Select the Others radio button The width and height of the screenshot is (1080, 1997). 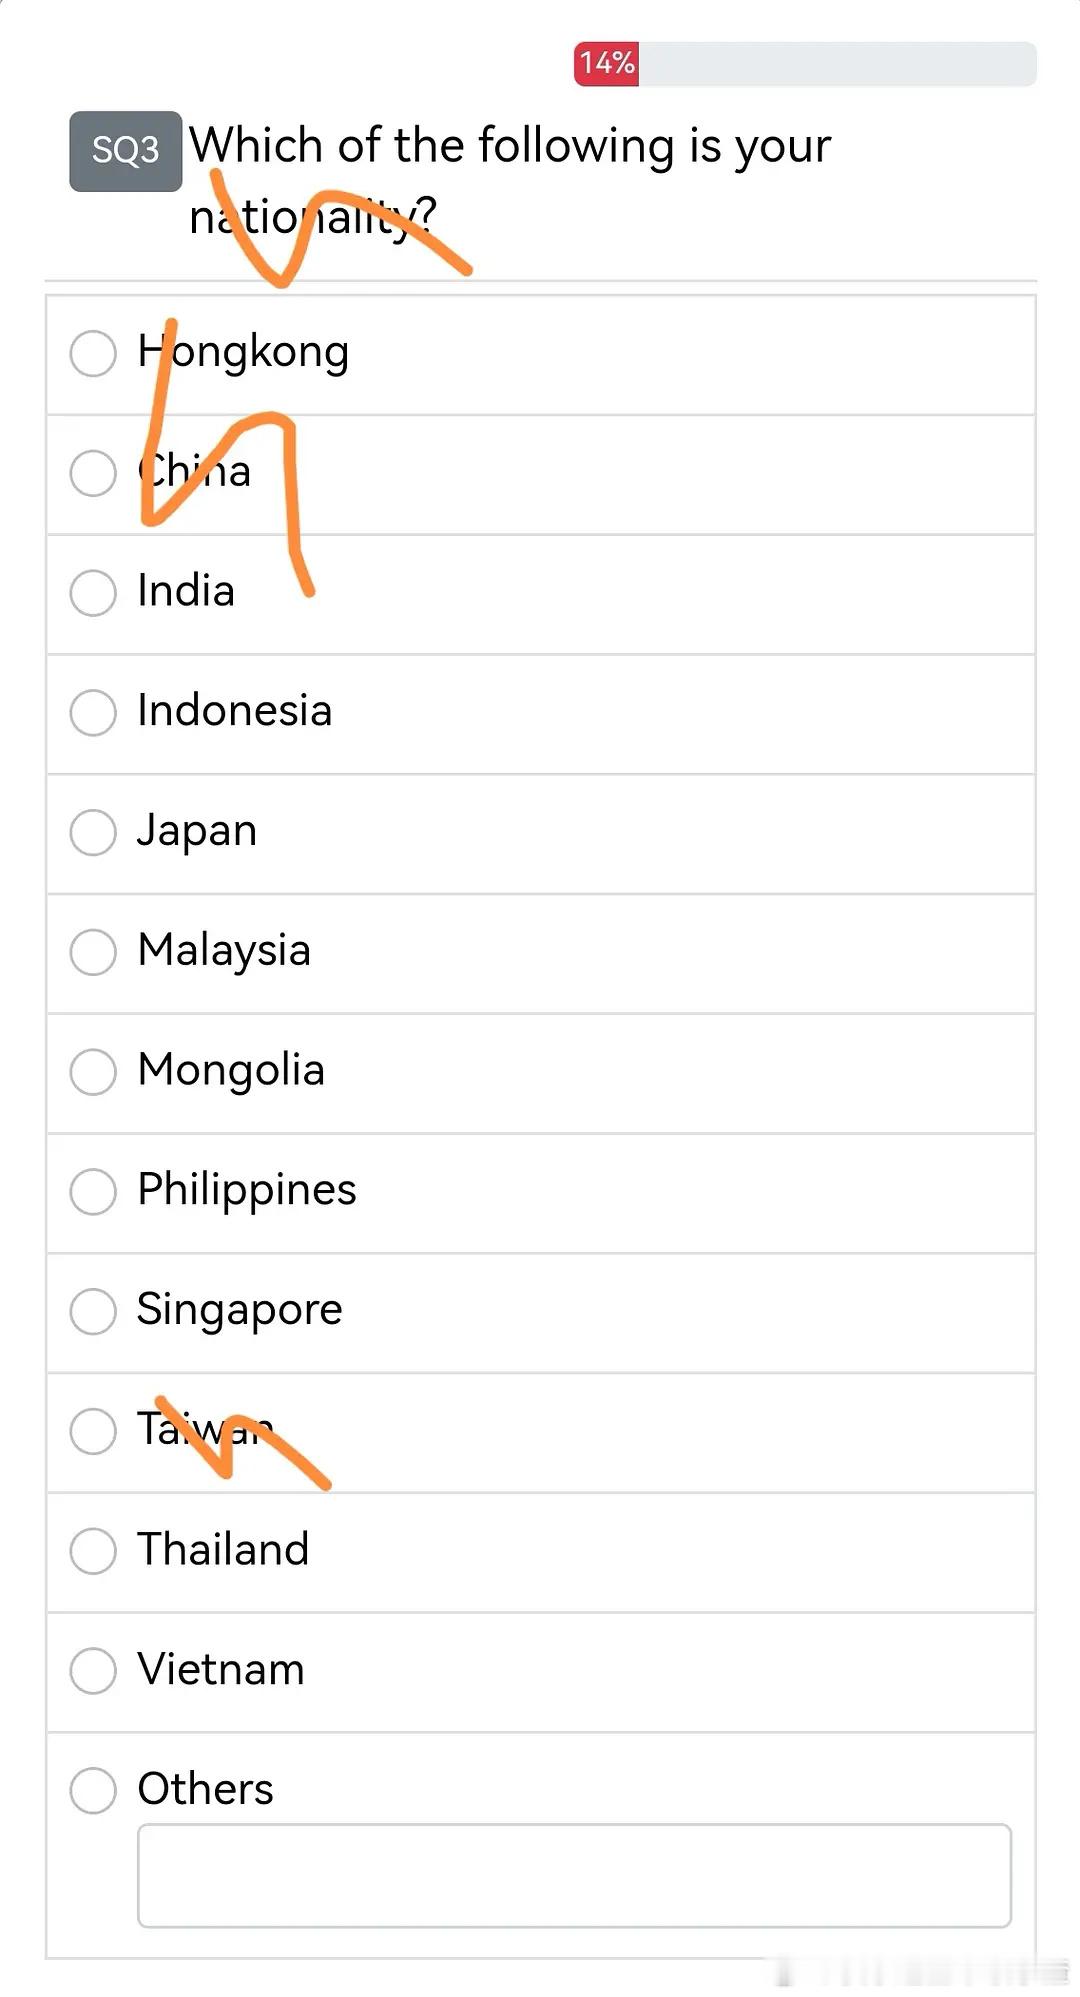tap(93, 1790)
